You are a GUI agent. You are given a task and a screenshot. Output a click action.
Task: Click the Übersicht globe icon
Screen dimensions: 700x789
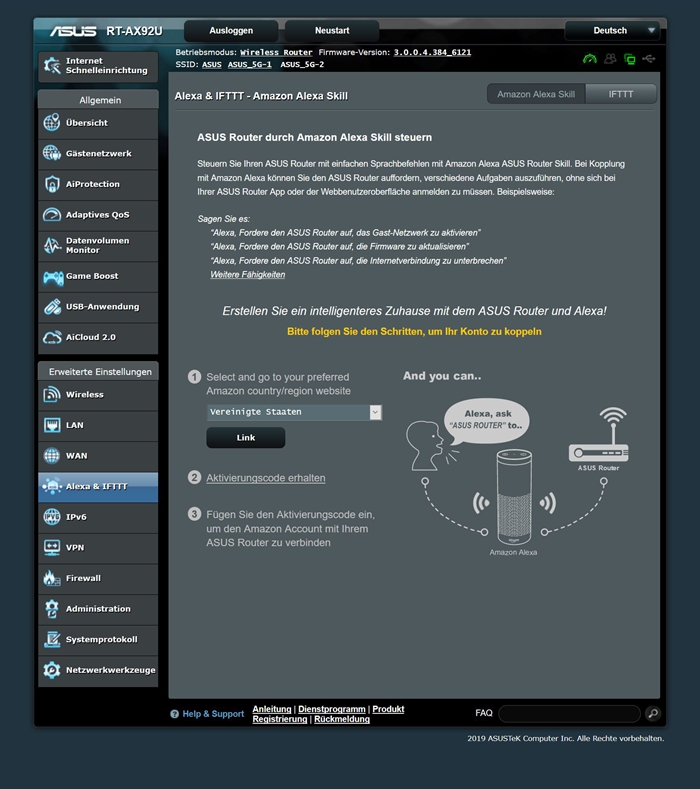(52, 123)
